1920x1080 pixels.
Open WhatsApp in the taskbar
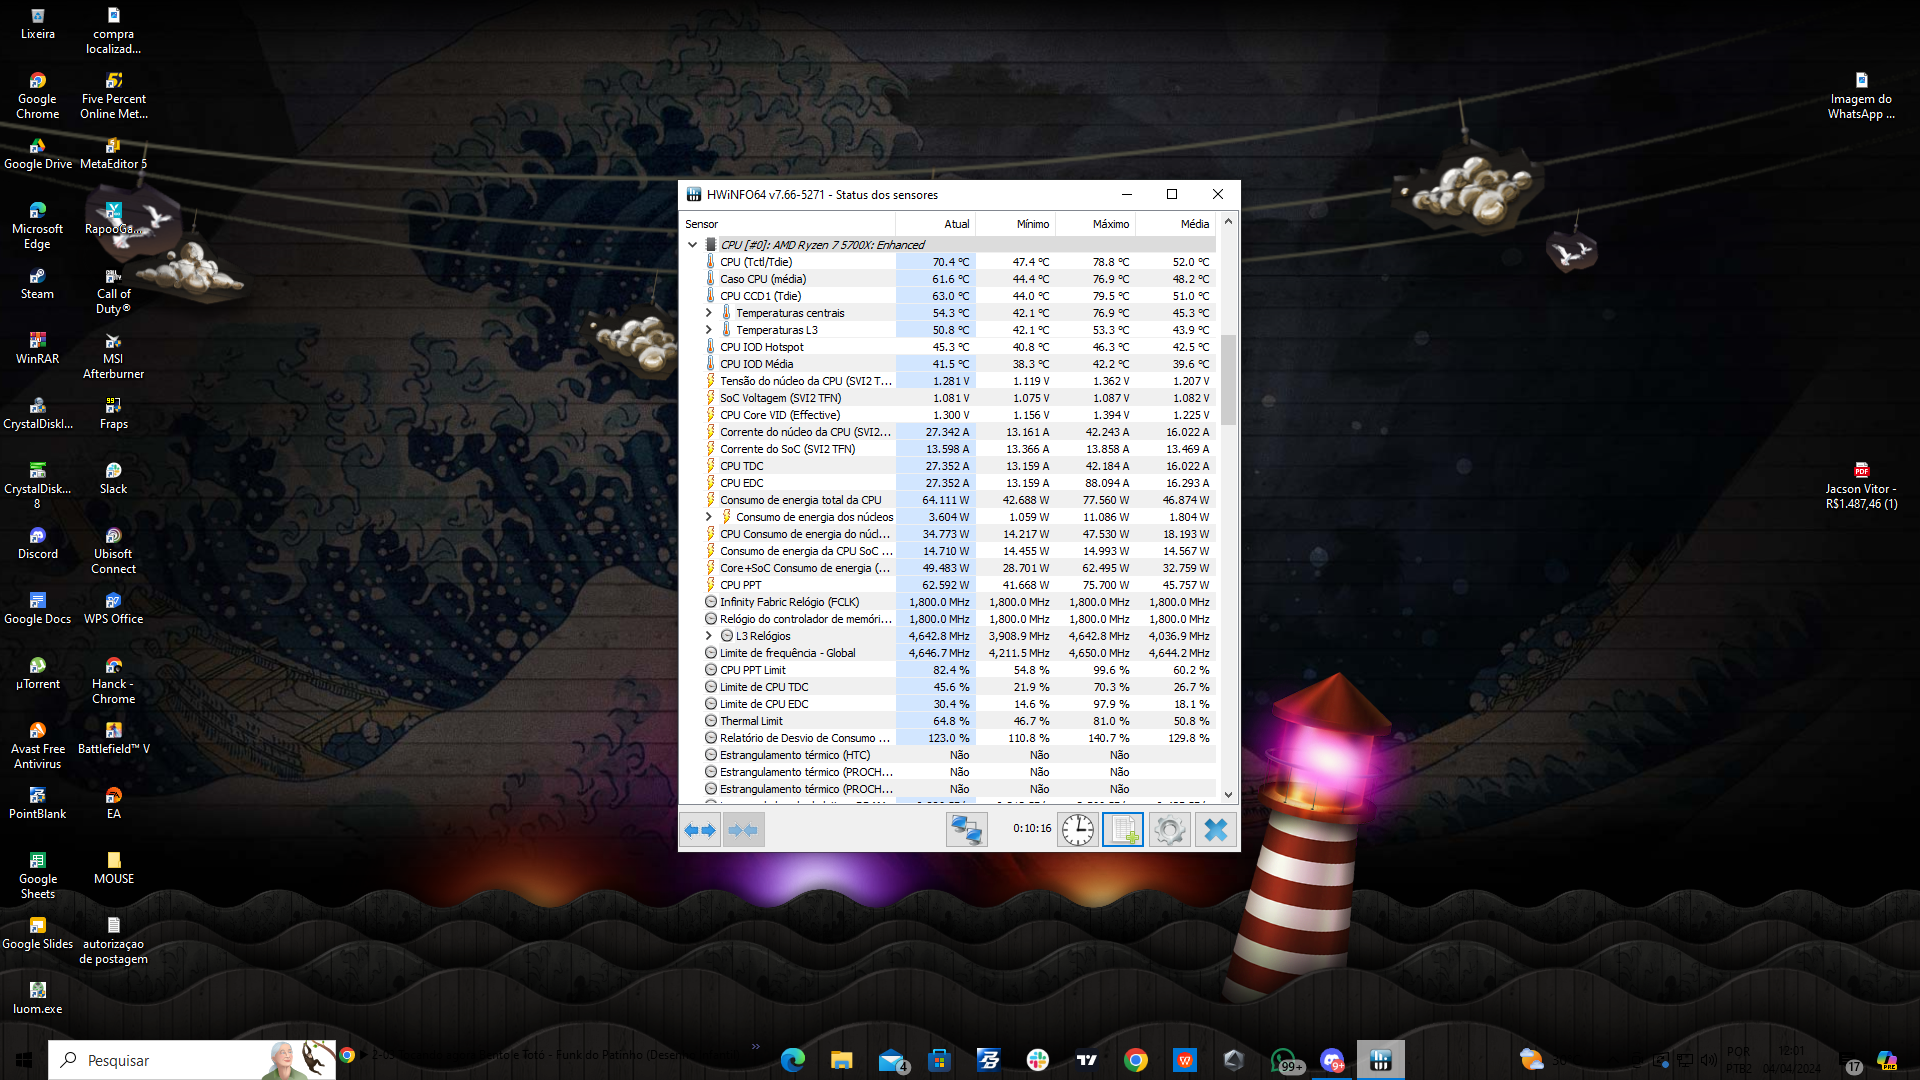(x=1283, y=1060)
